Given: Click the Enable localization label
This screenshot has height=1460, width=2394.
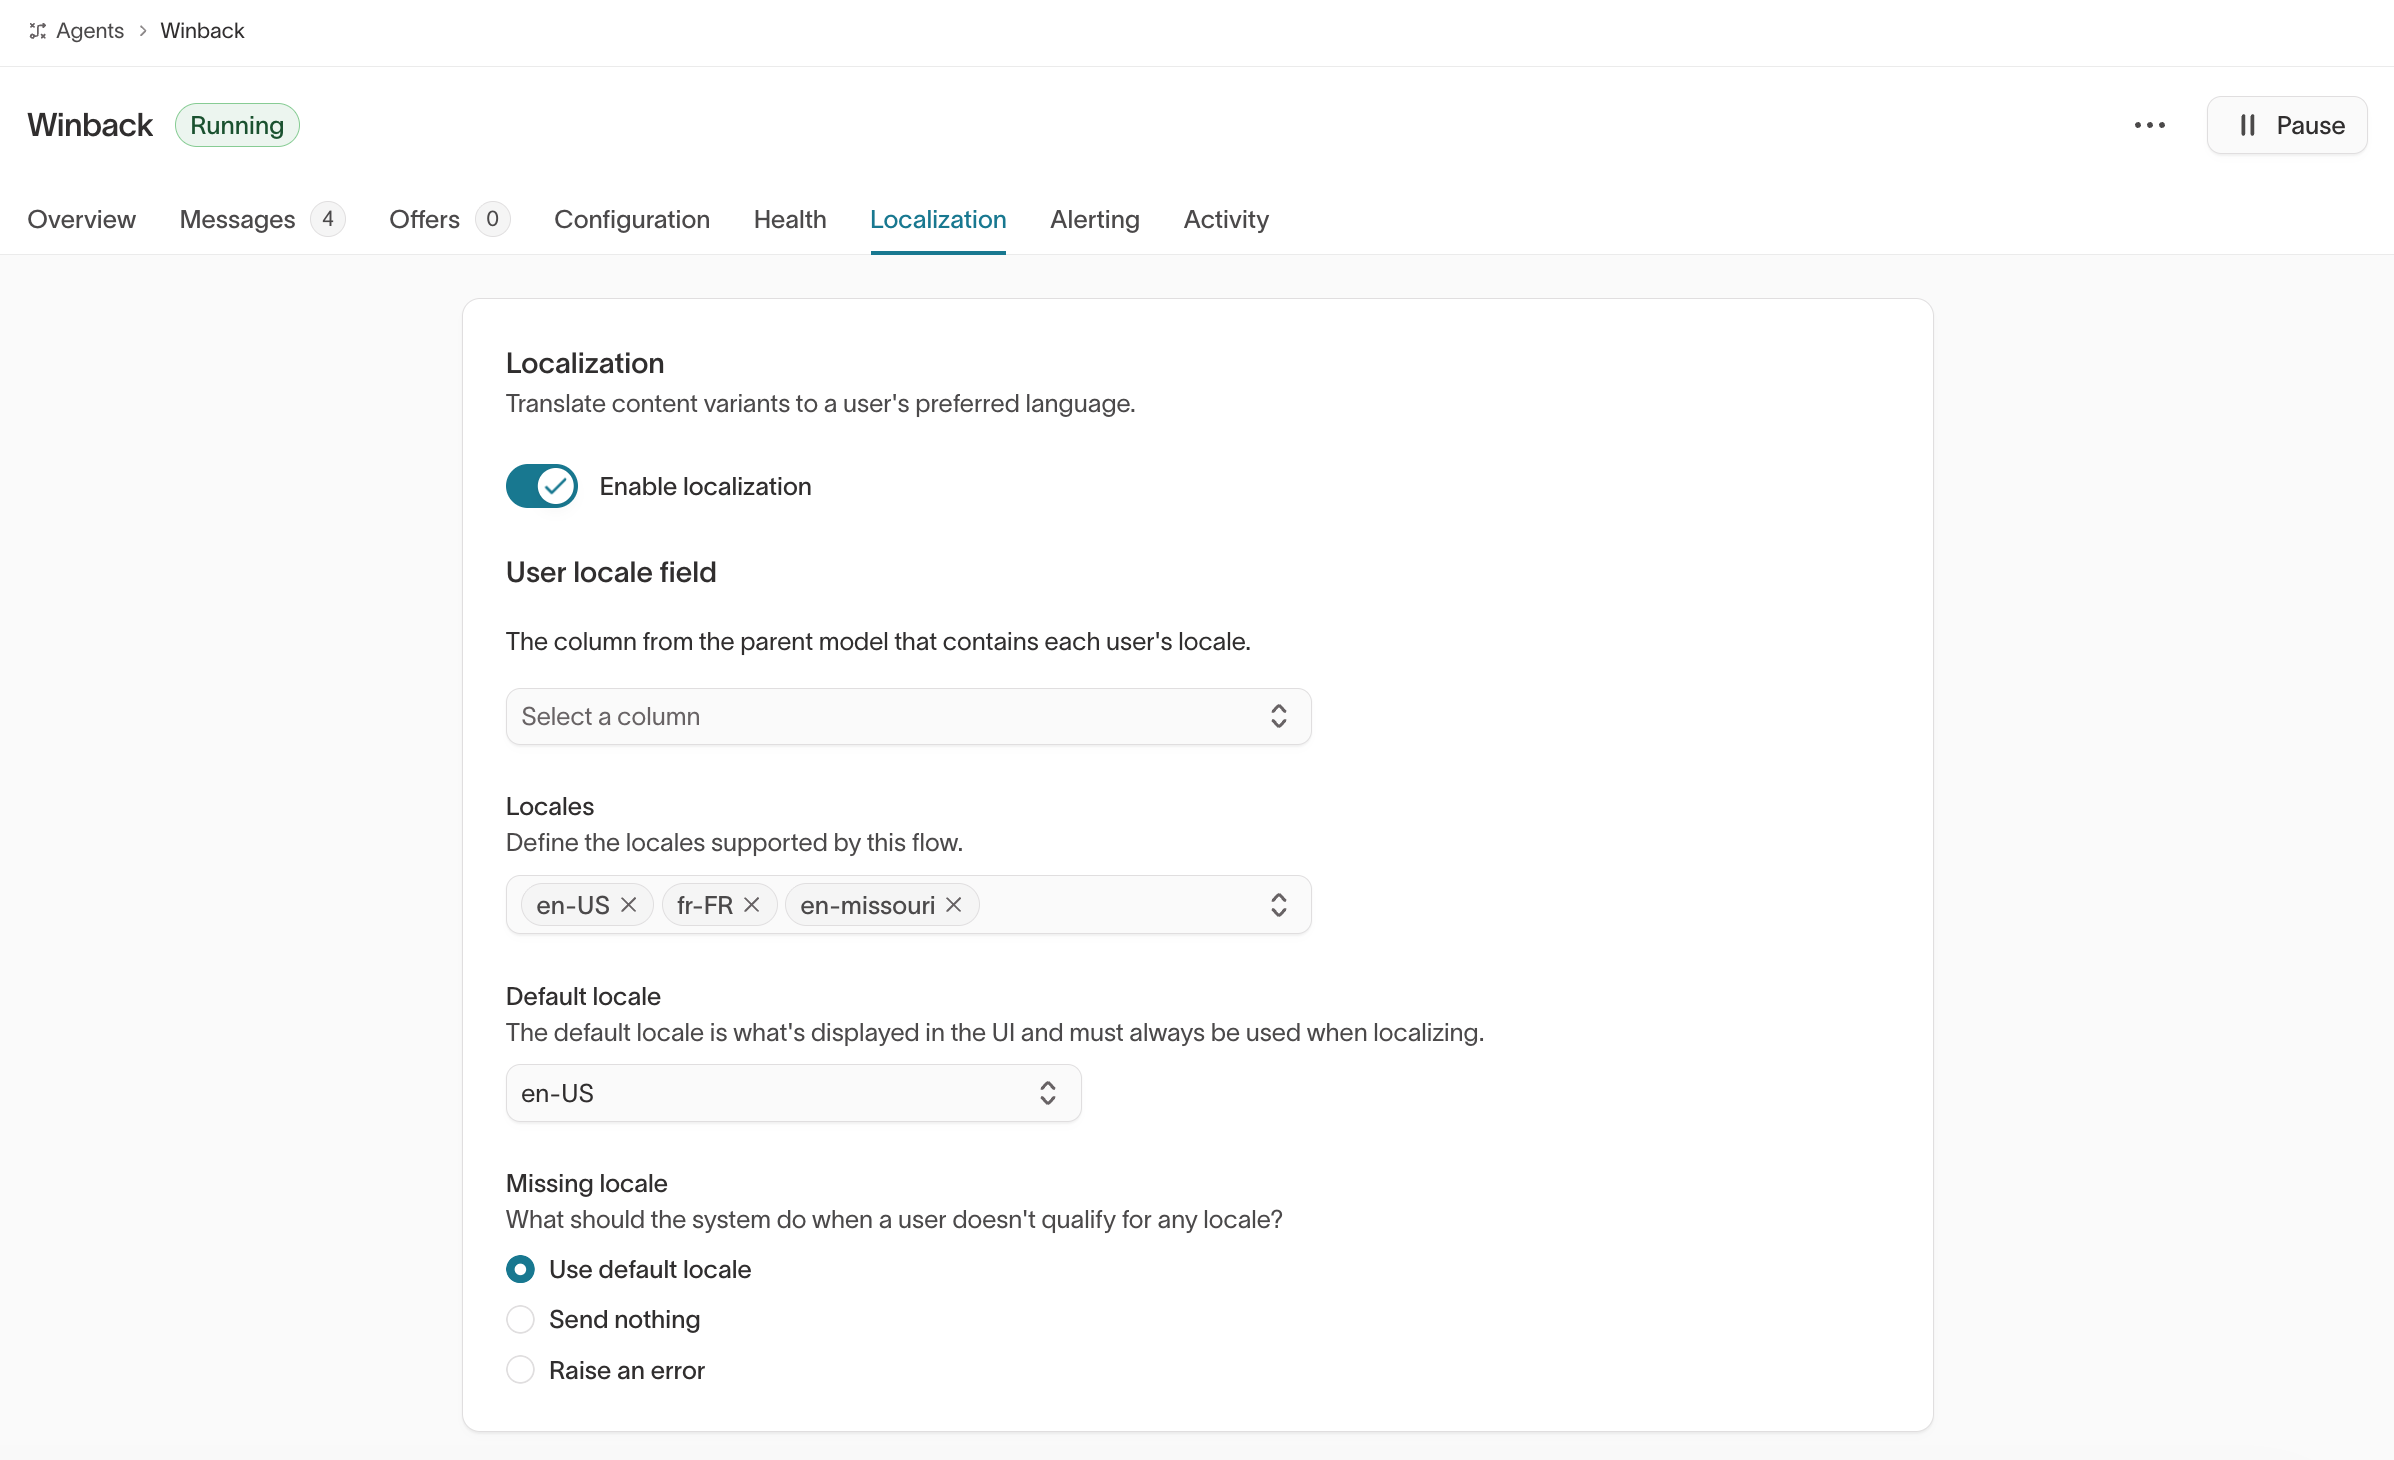Looking at the screenshot, I should pos(705,486).
